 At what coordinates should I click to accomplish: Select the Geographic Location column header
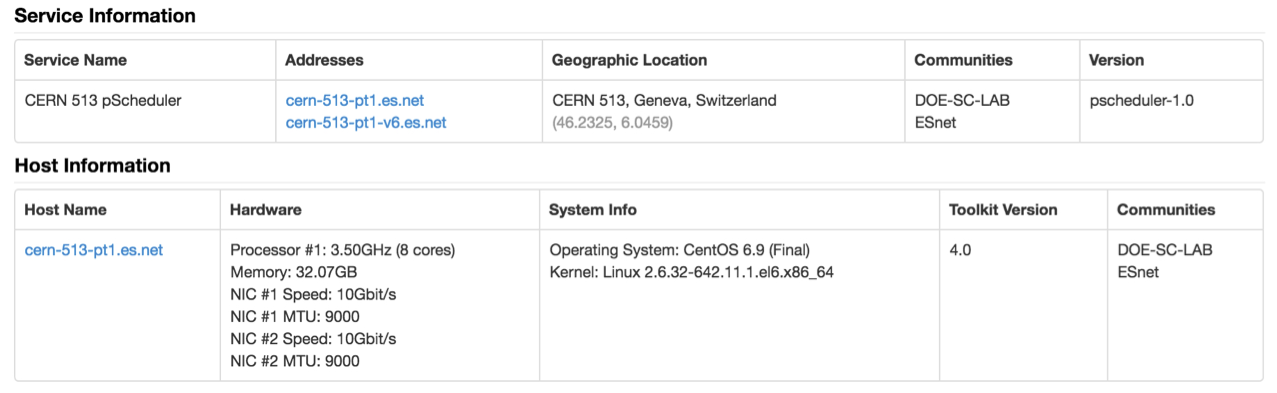tap(629, 60)
